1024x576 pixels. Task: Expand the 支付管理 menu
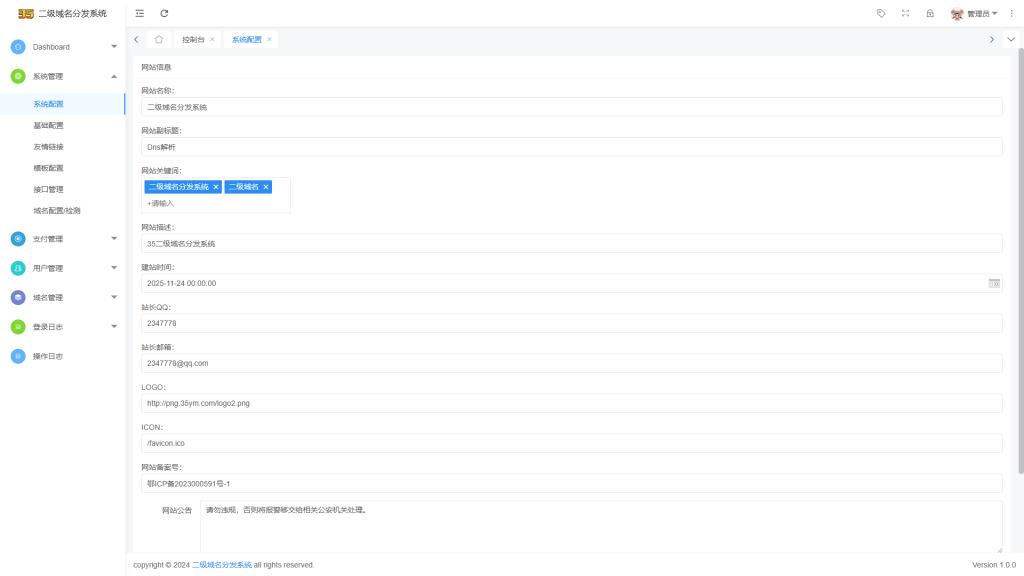point(62,239)
